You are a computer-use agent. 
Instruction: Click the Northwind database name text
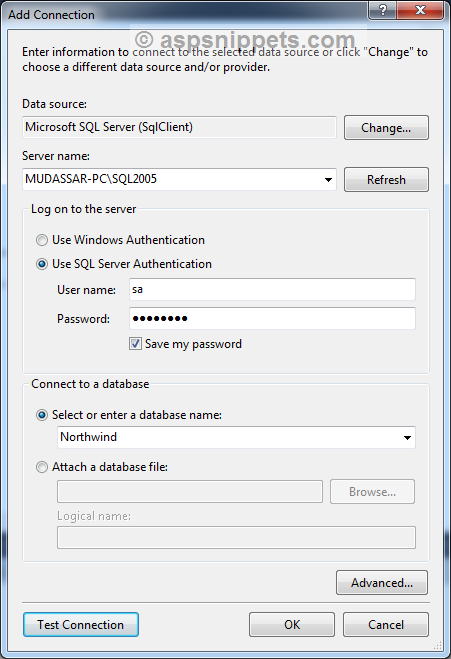tap(89, 437)
